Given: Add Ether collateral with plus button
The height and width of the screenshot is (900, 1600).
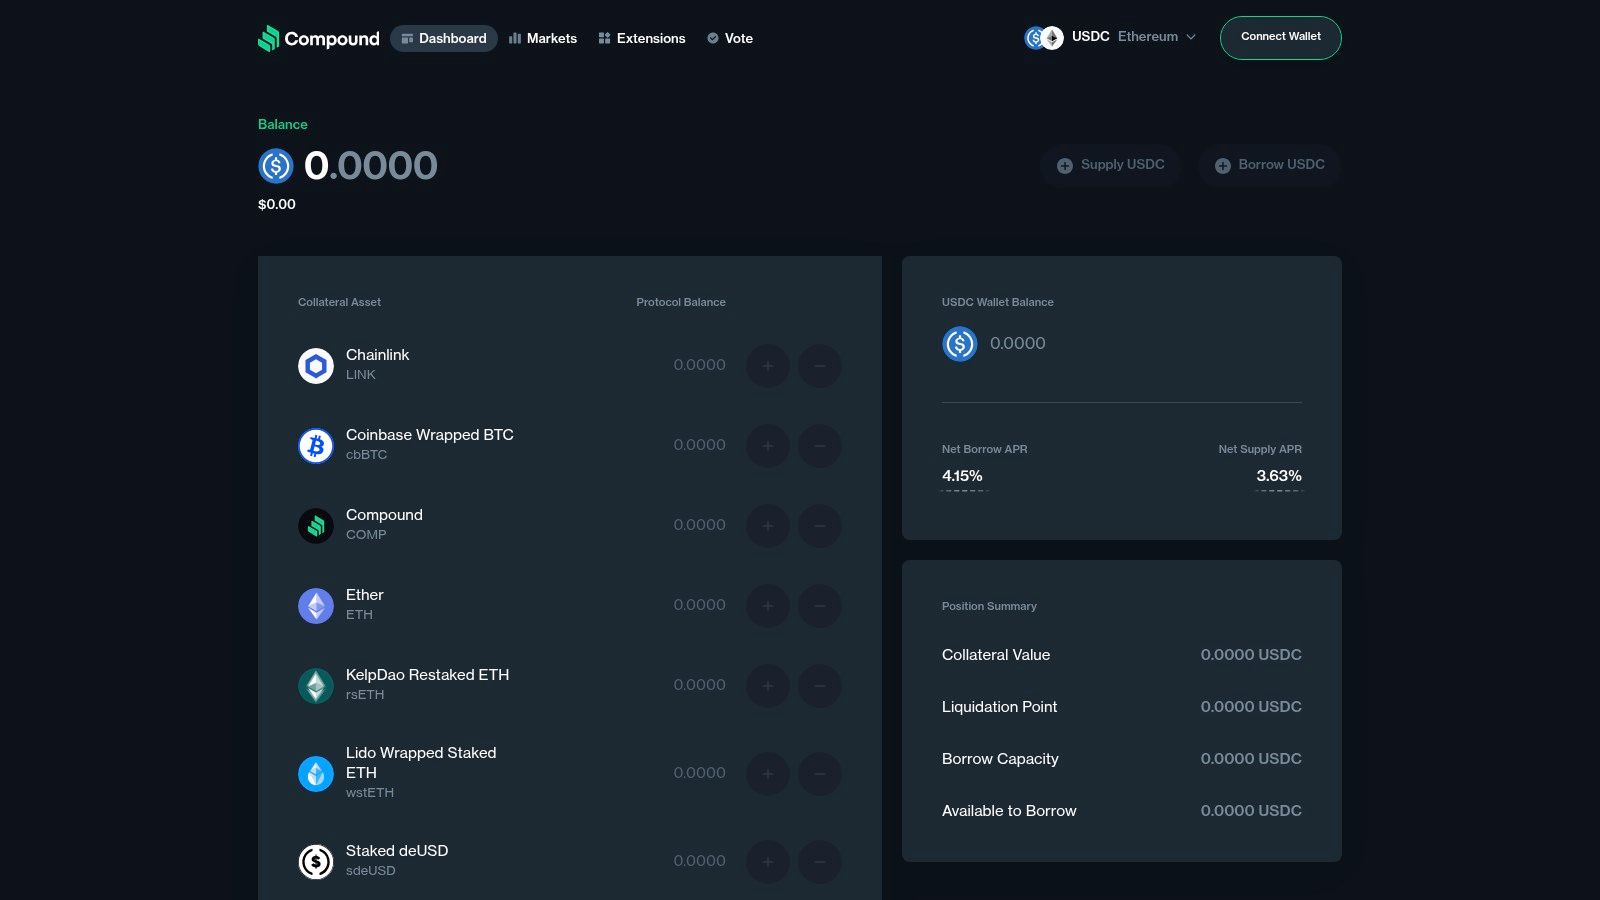Looking at the screenshot, I should [x=768, y=606].
